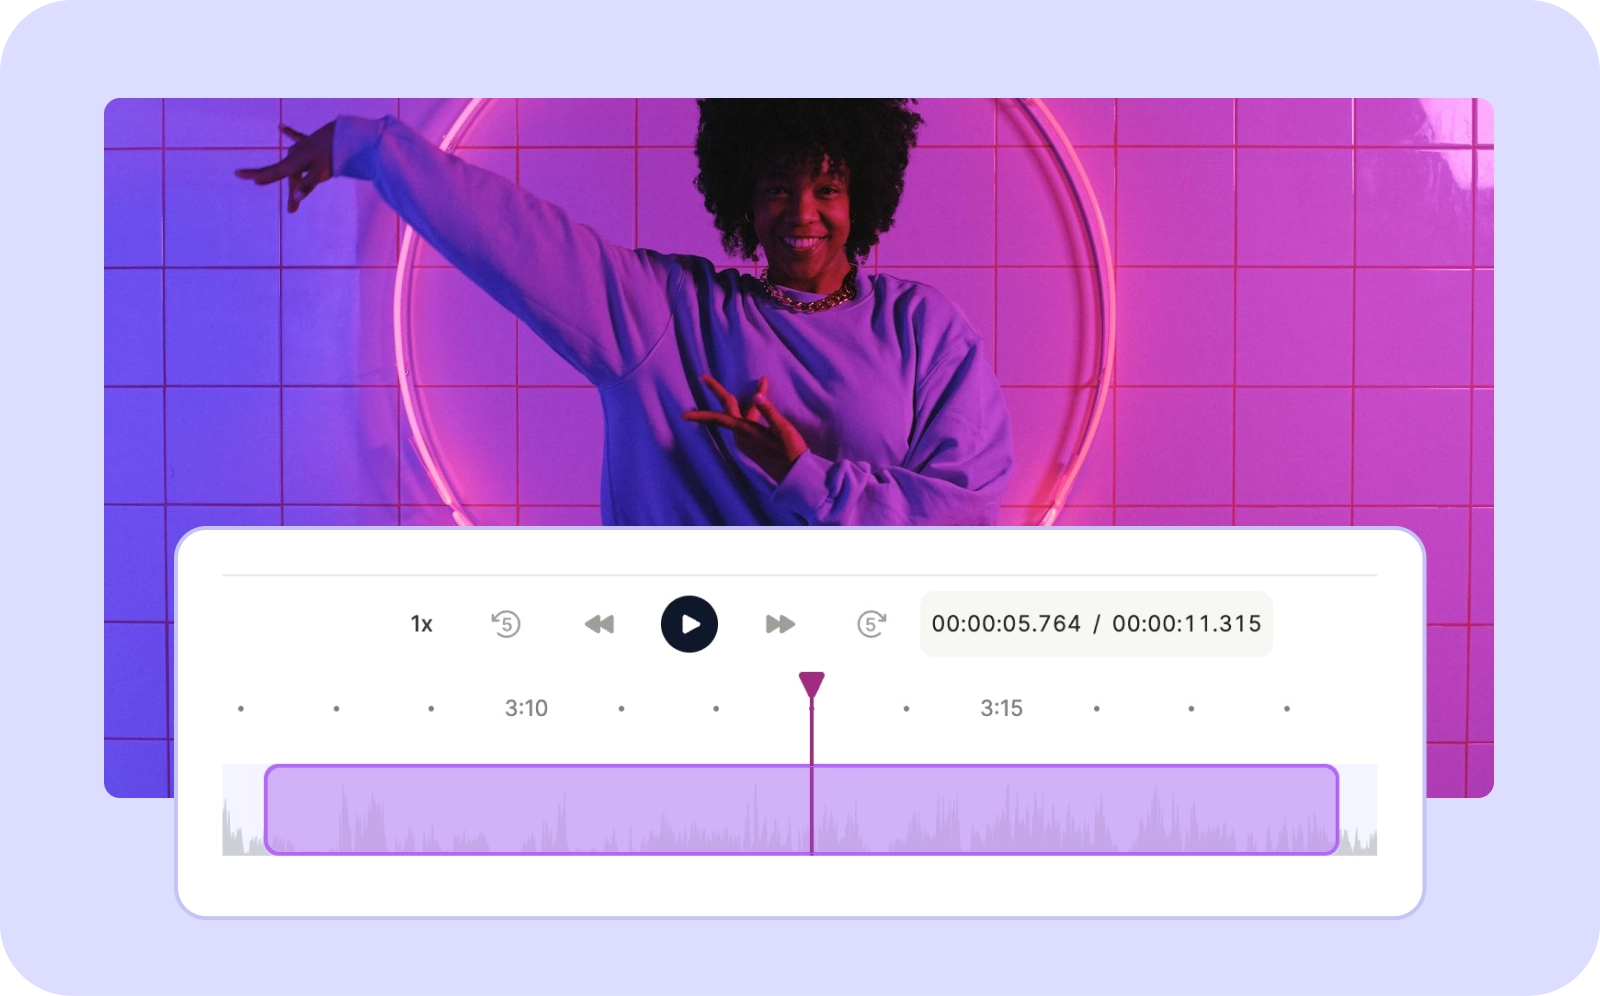Click the counterclockwise replay arrow icon
This screenshot has height=996, width=1600.
coord(506,623)
